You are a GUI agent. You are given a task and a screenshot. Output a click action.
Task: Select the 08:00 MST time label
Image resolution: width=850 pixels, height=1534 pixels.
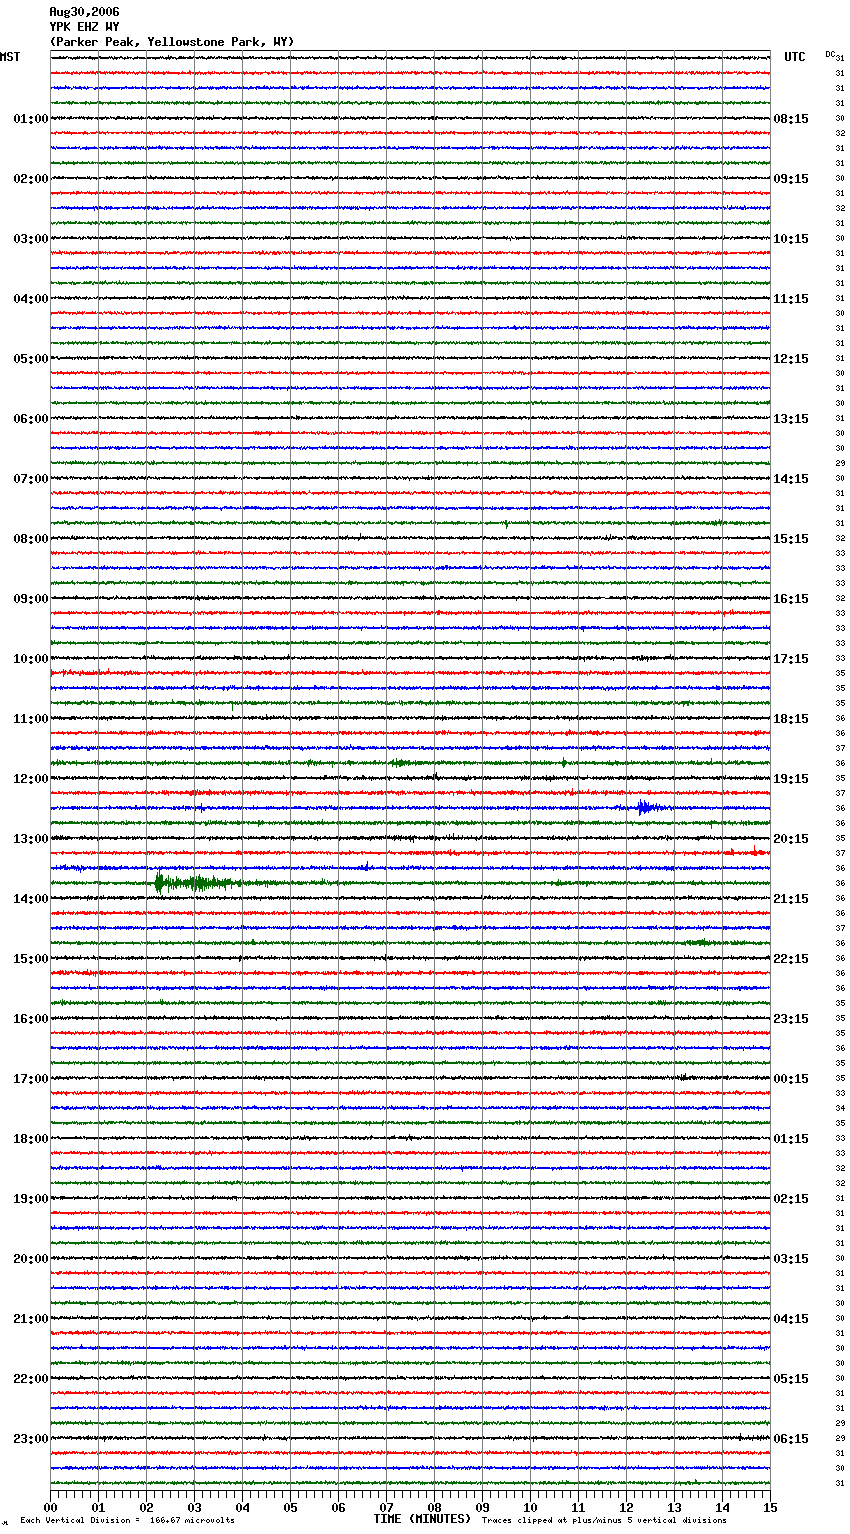coord(30,539)
